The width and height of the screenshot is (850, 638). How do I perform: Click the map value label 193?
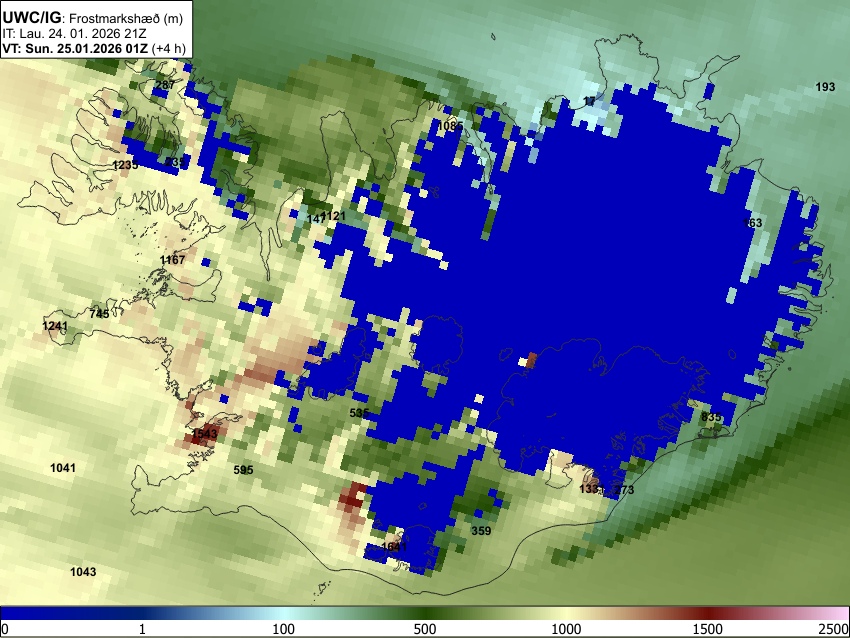pos(825,87)
